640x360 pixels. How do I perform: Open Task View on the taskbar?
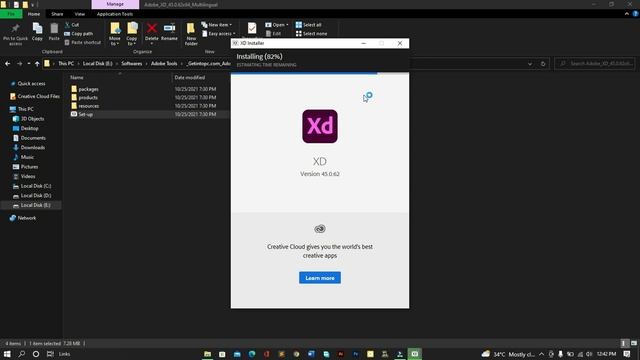(x=50, y=354)
